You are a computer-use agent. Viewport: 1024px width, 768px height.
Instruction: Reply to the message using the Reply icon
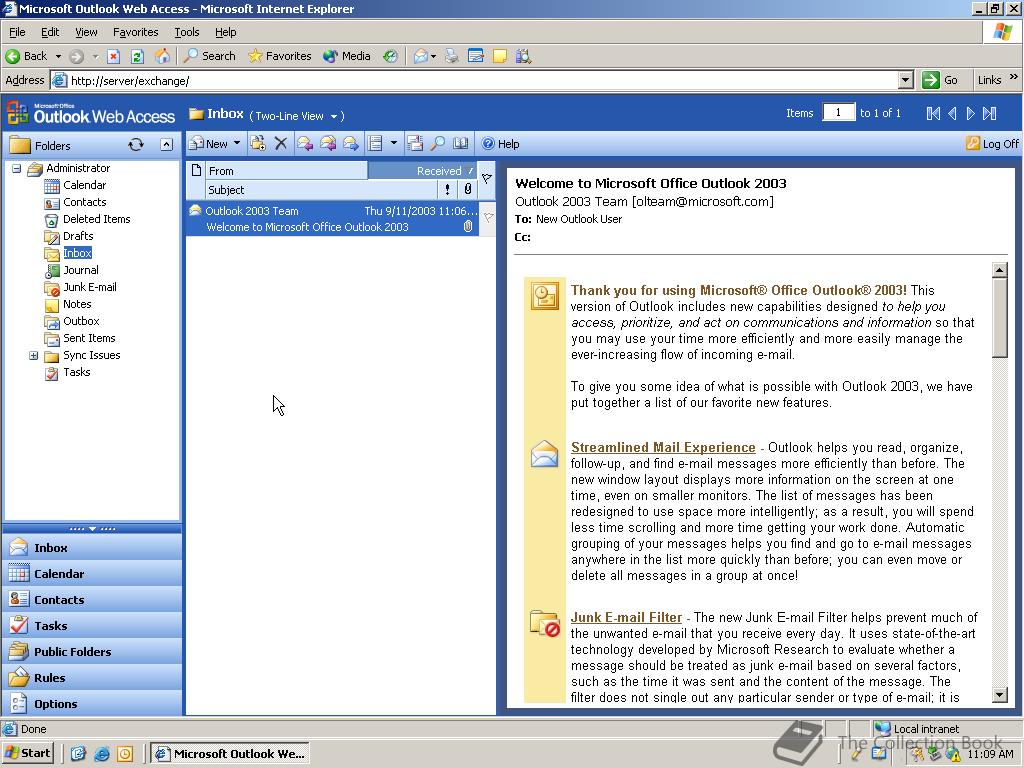304,144
